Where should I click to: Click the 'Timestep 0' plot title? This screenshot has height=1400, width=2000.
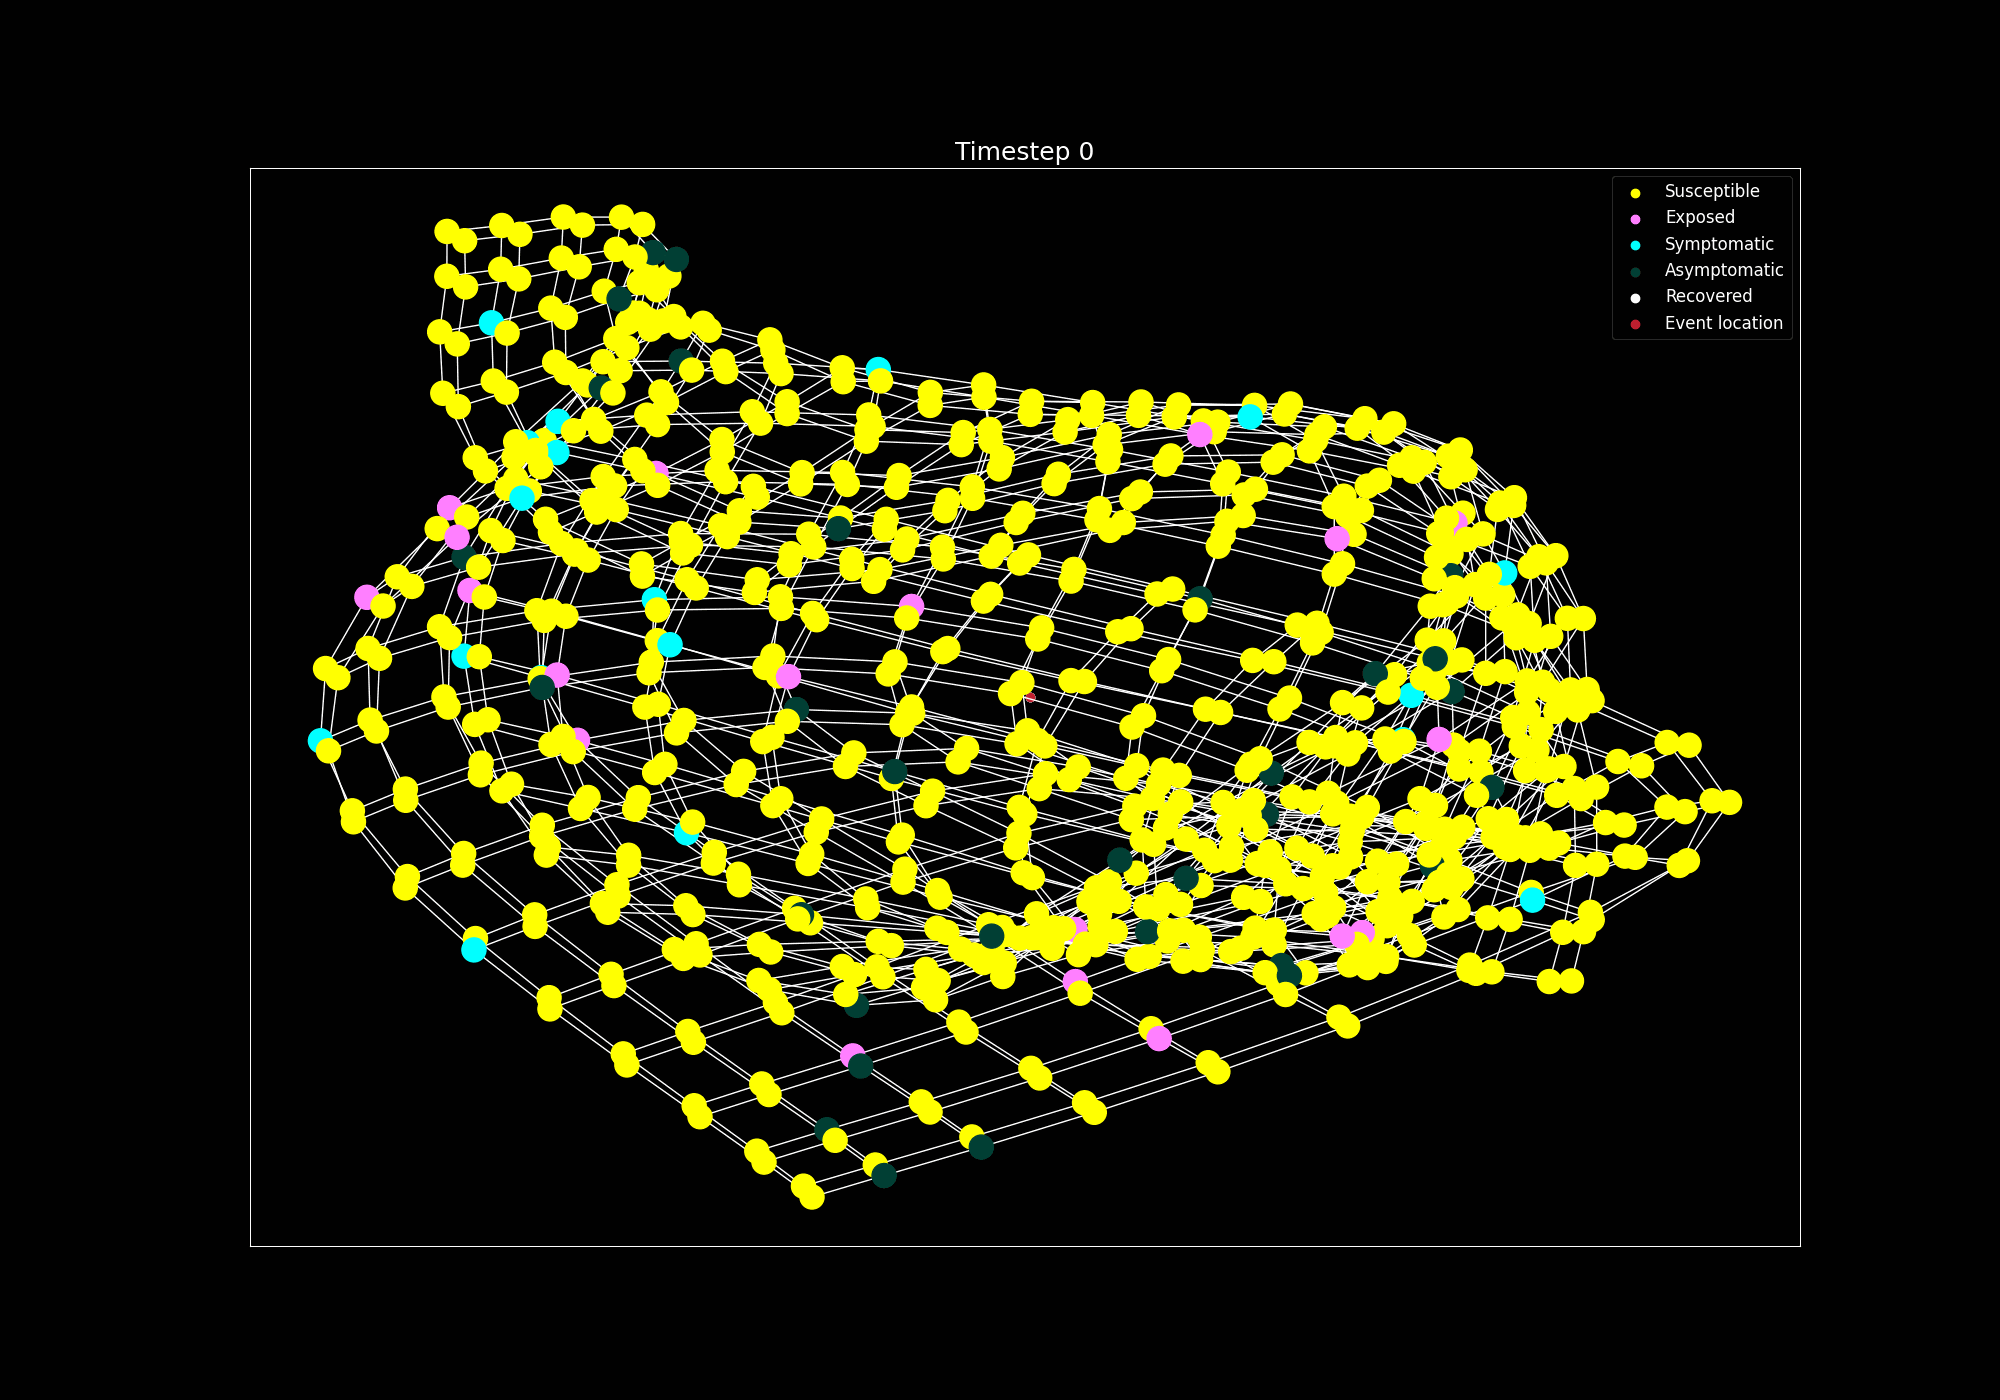pyautogui.click(x=1024, y=152)
